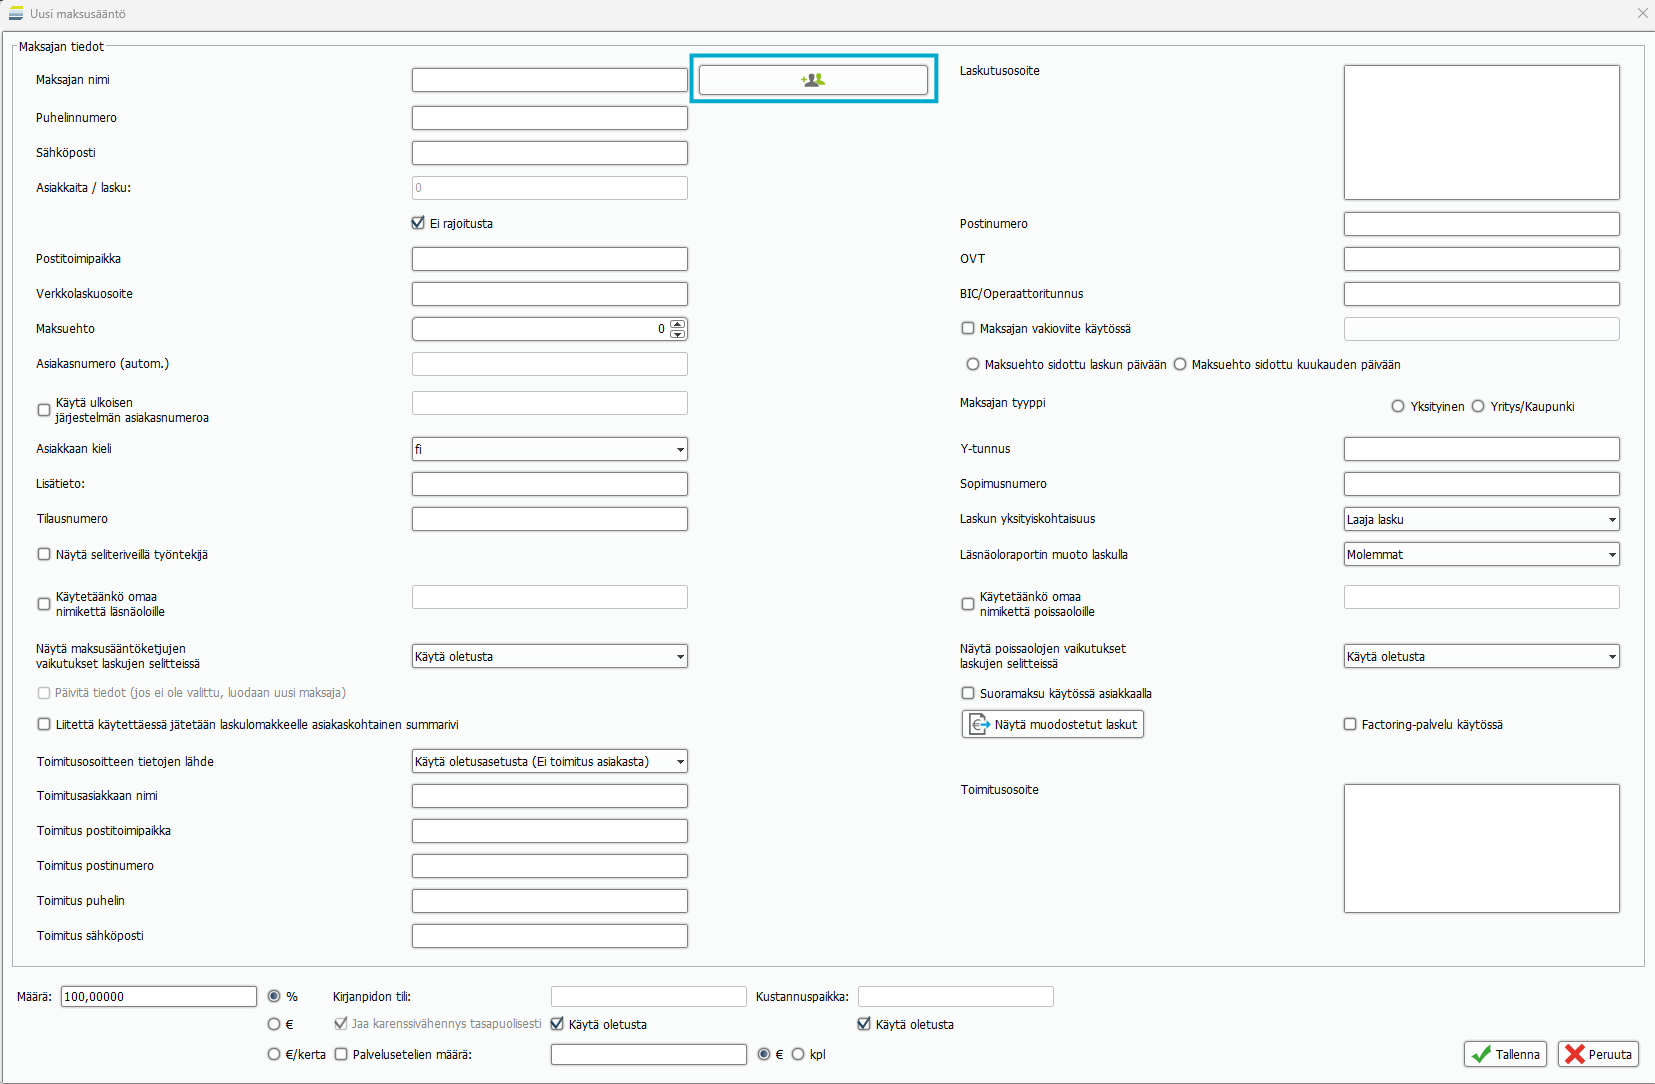
Task: Click the Puhelinnumero input field
Action: click(550, 118)
